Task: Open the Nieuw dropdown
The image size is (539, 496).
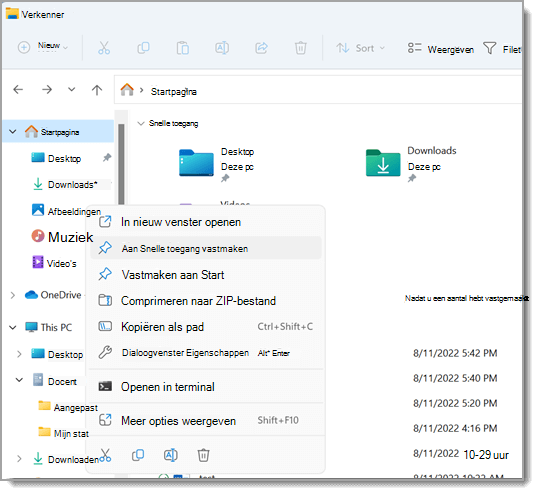Action: (x=43, y=47)
